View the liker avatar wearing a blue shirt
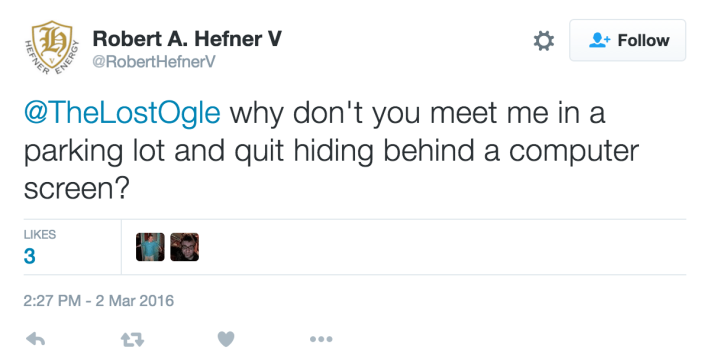 pos(150,247)
